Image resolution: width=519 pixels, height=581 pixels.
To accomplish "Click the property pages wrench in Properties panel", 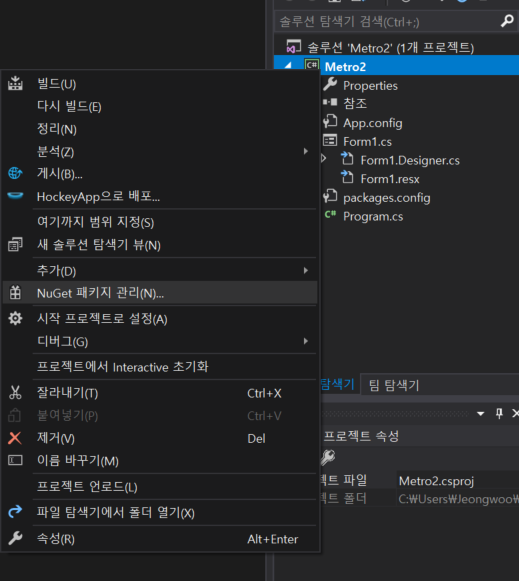I will (x=327, y=457).
